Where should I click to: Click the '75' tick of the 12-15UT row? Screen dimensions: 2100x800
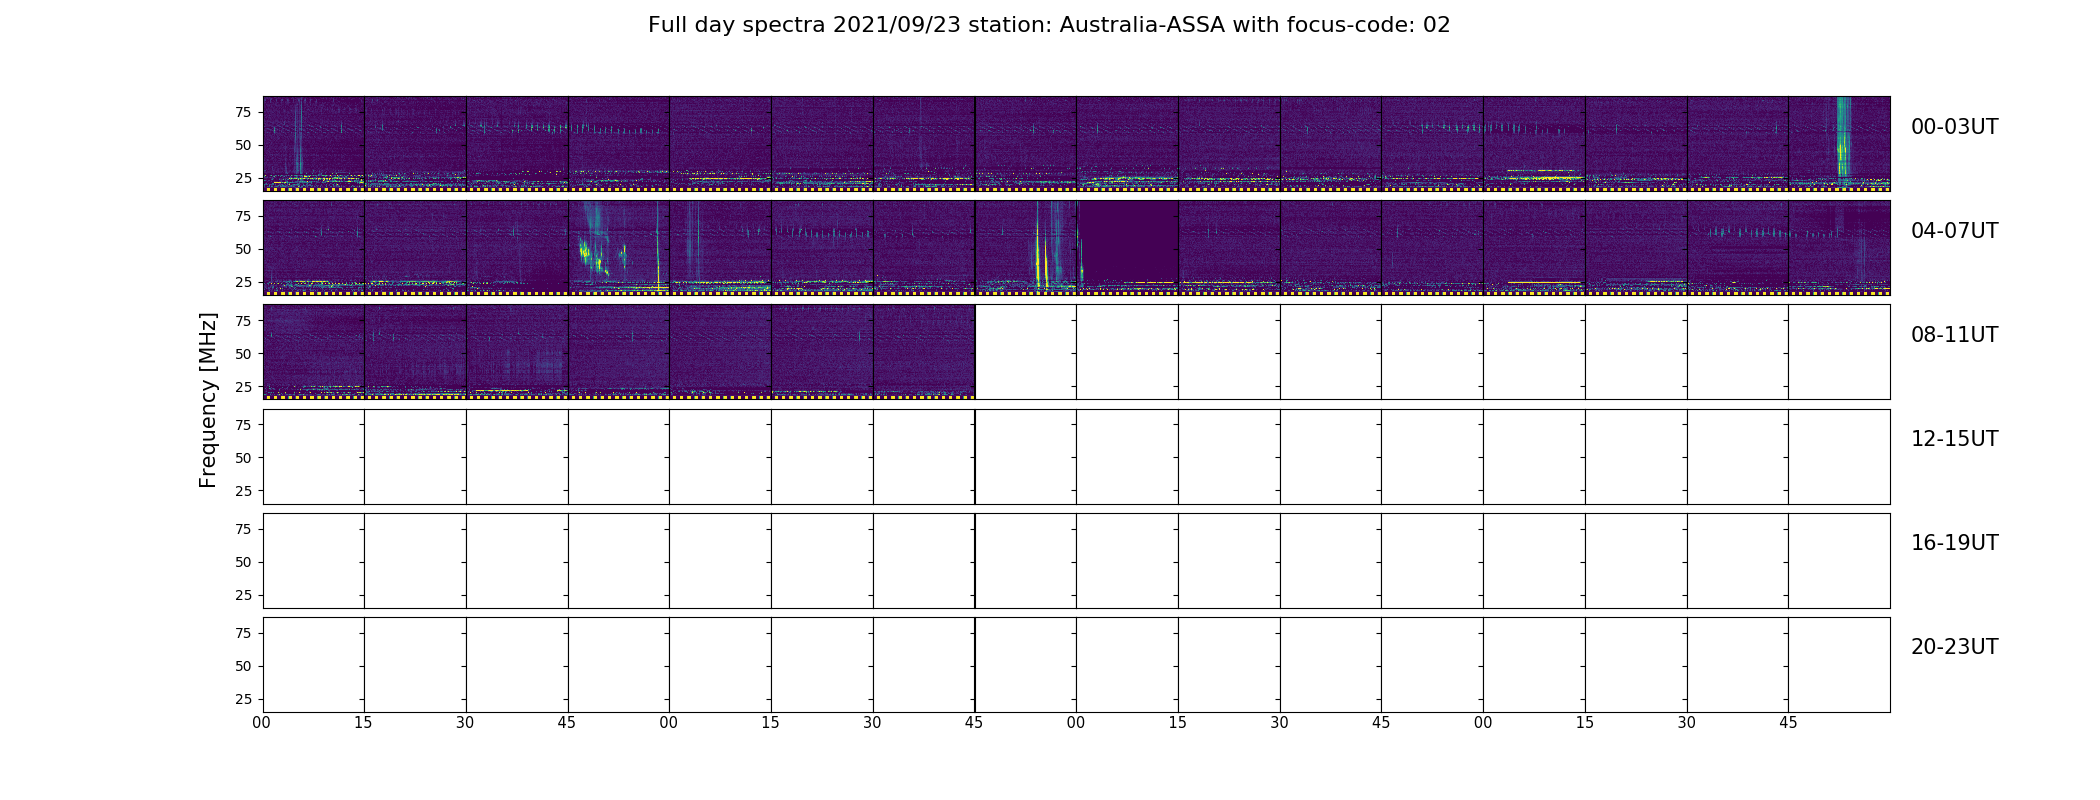(x=243, y=424)
